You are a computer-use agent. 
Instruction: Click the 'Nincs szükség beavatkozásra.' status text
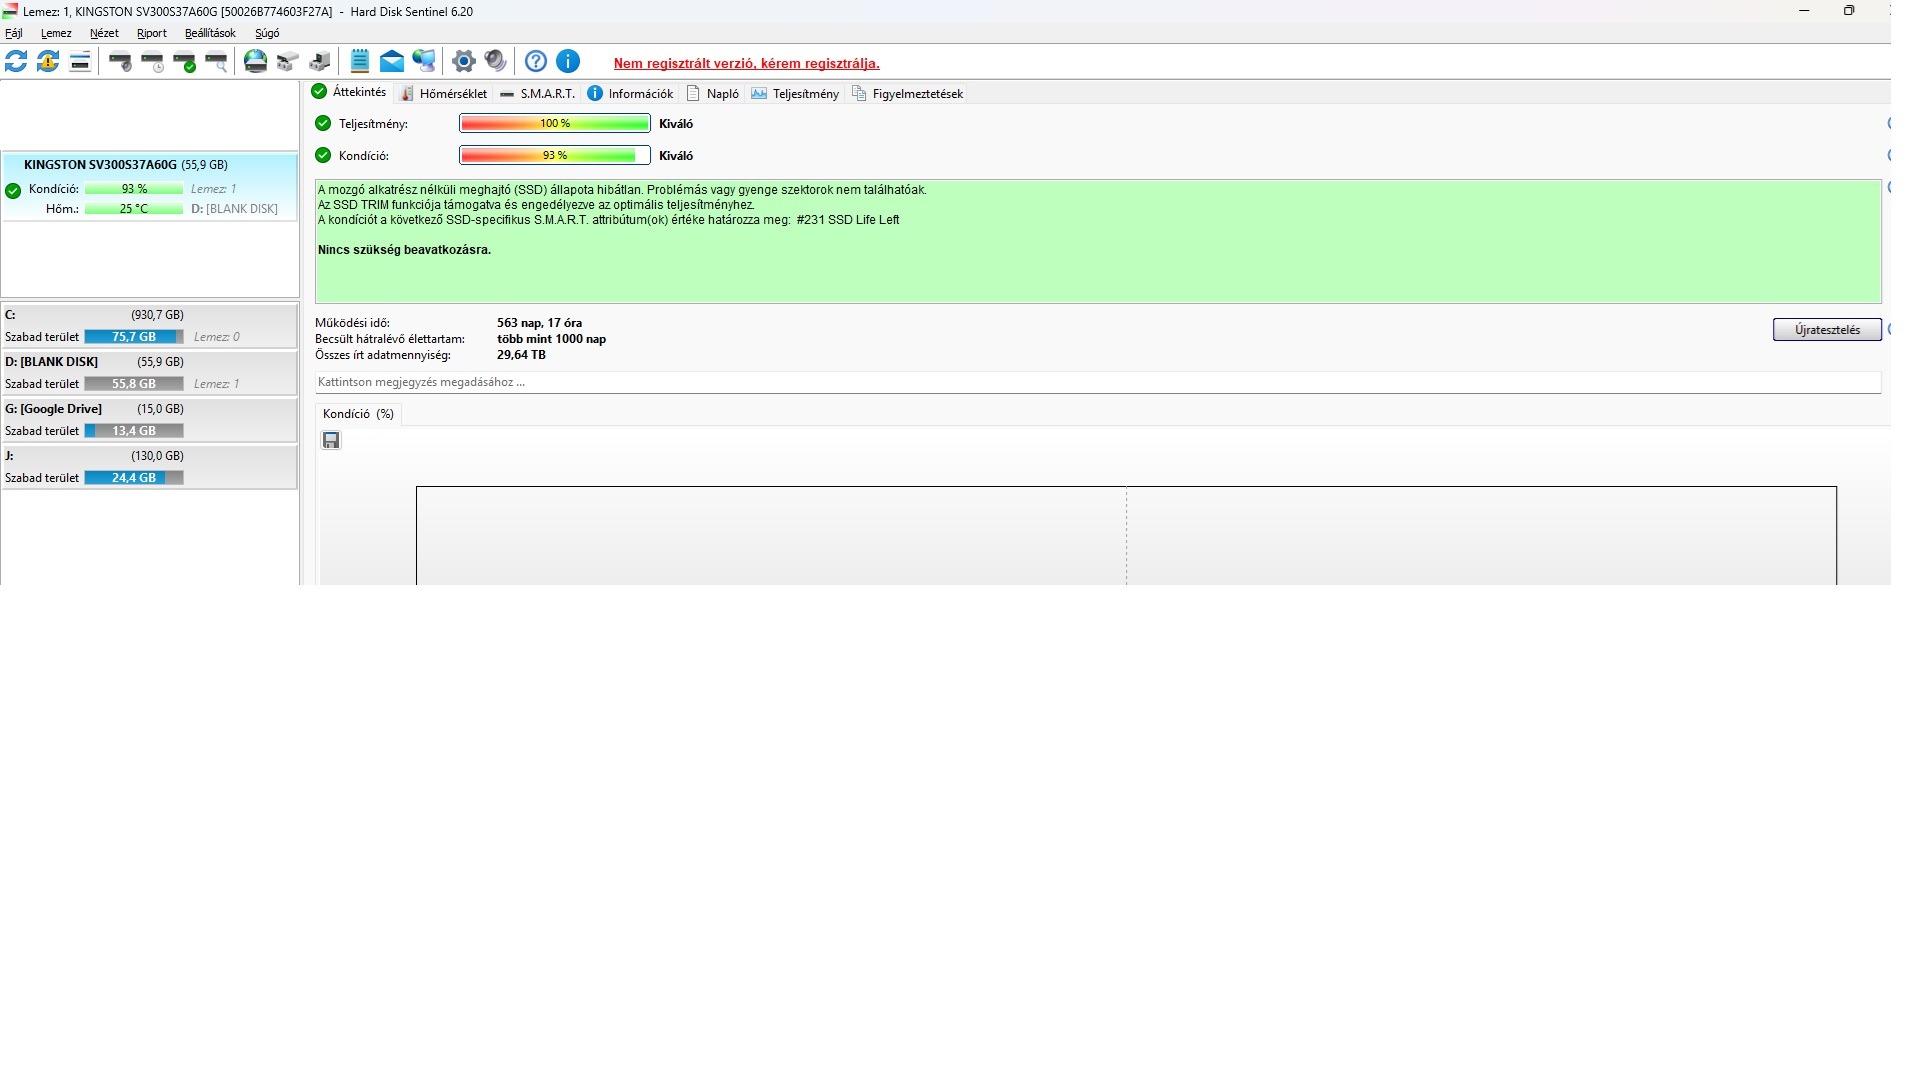(x=404, y=250)
